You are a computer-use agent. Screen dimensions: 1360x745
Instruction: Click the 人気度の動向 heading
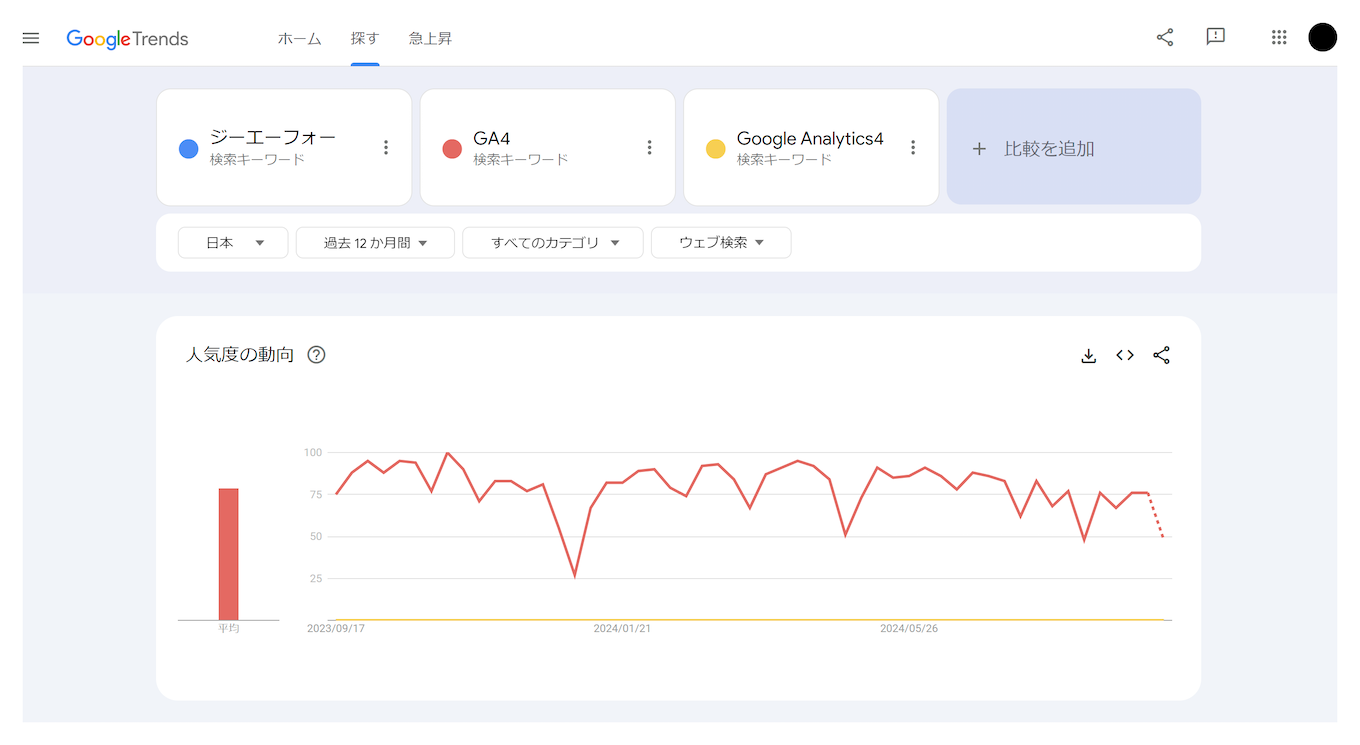[x=240, y=355]
